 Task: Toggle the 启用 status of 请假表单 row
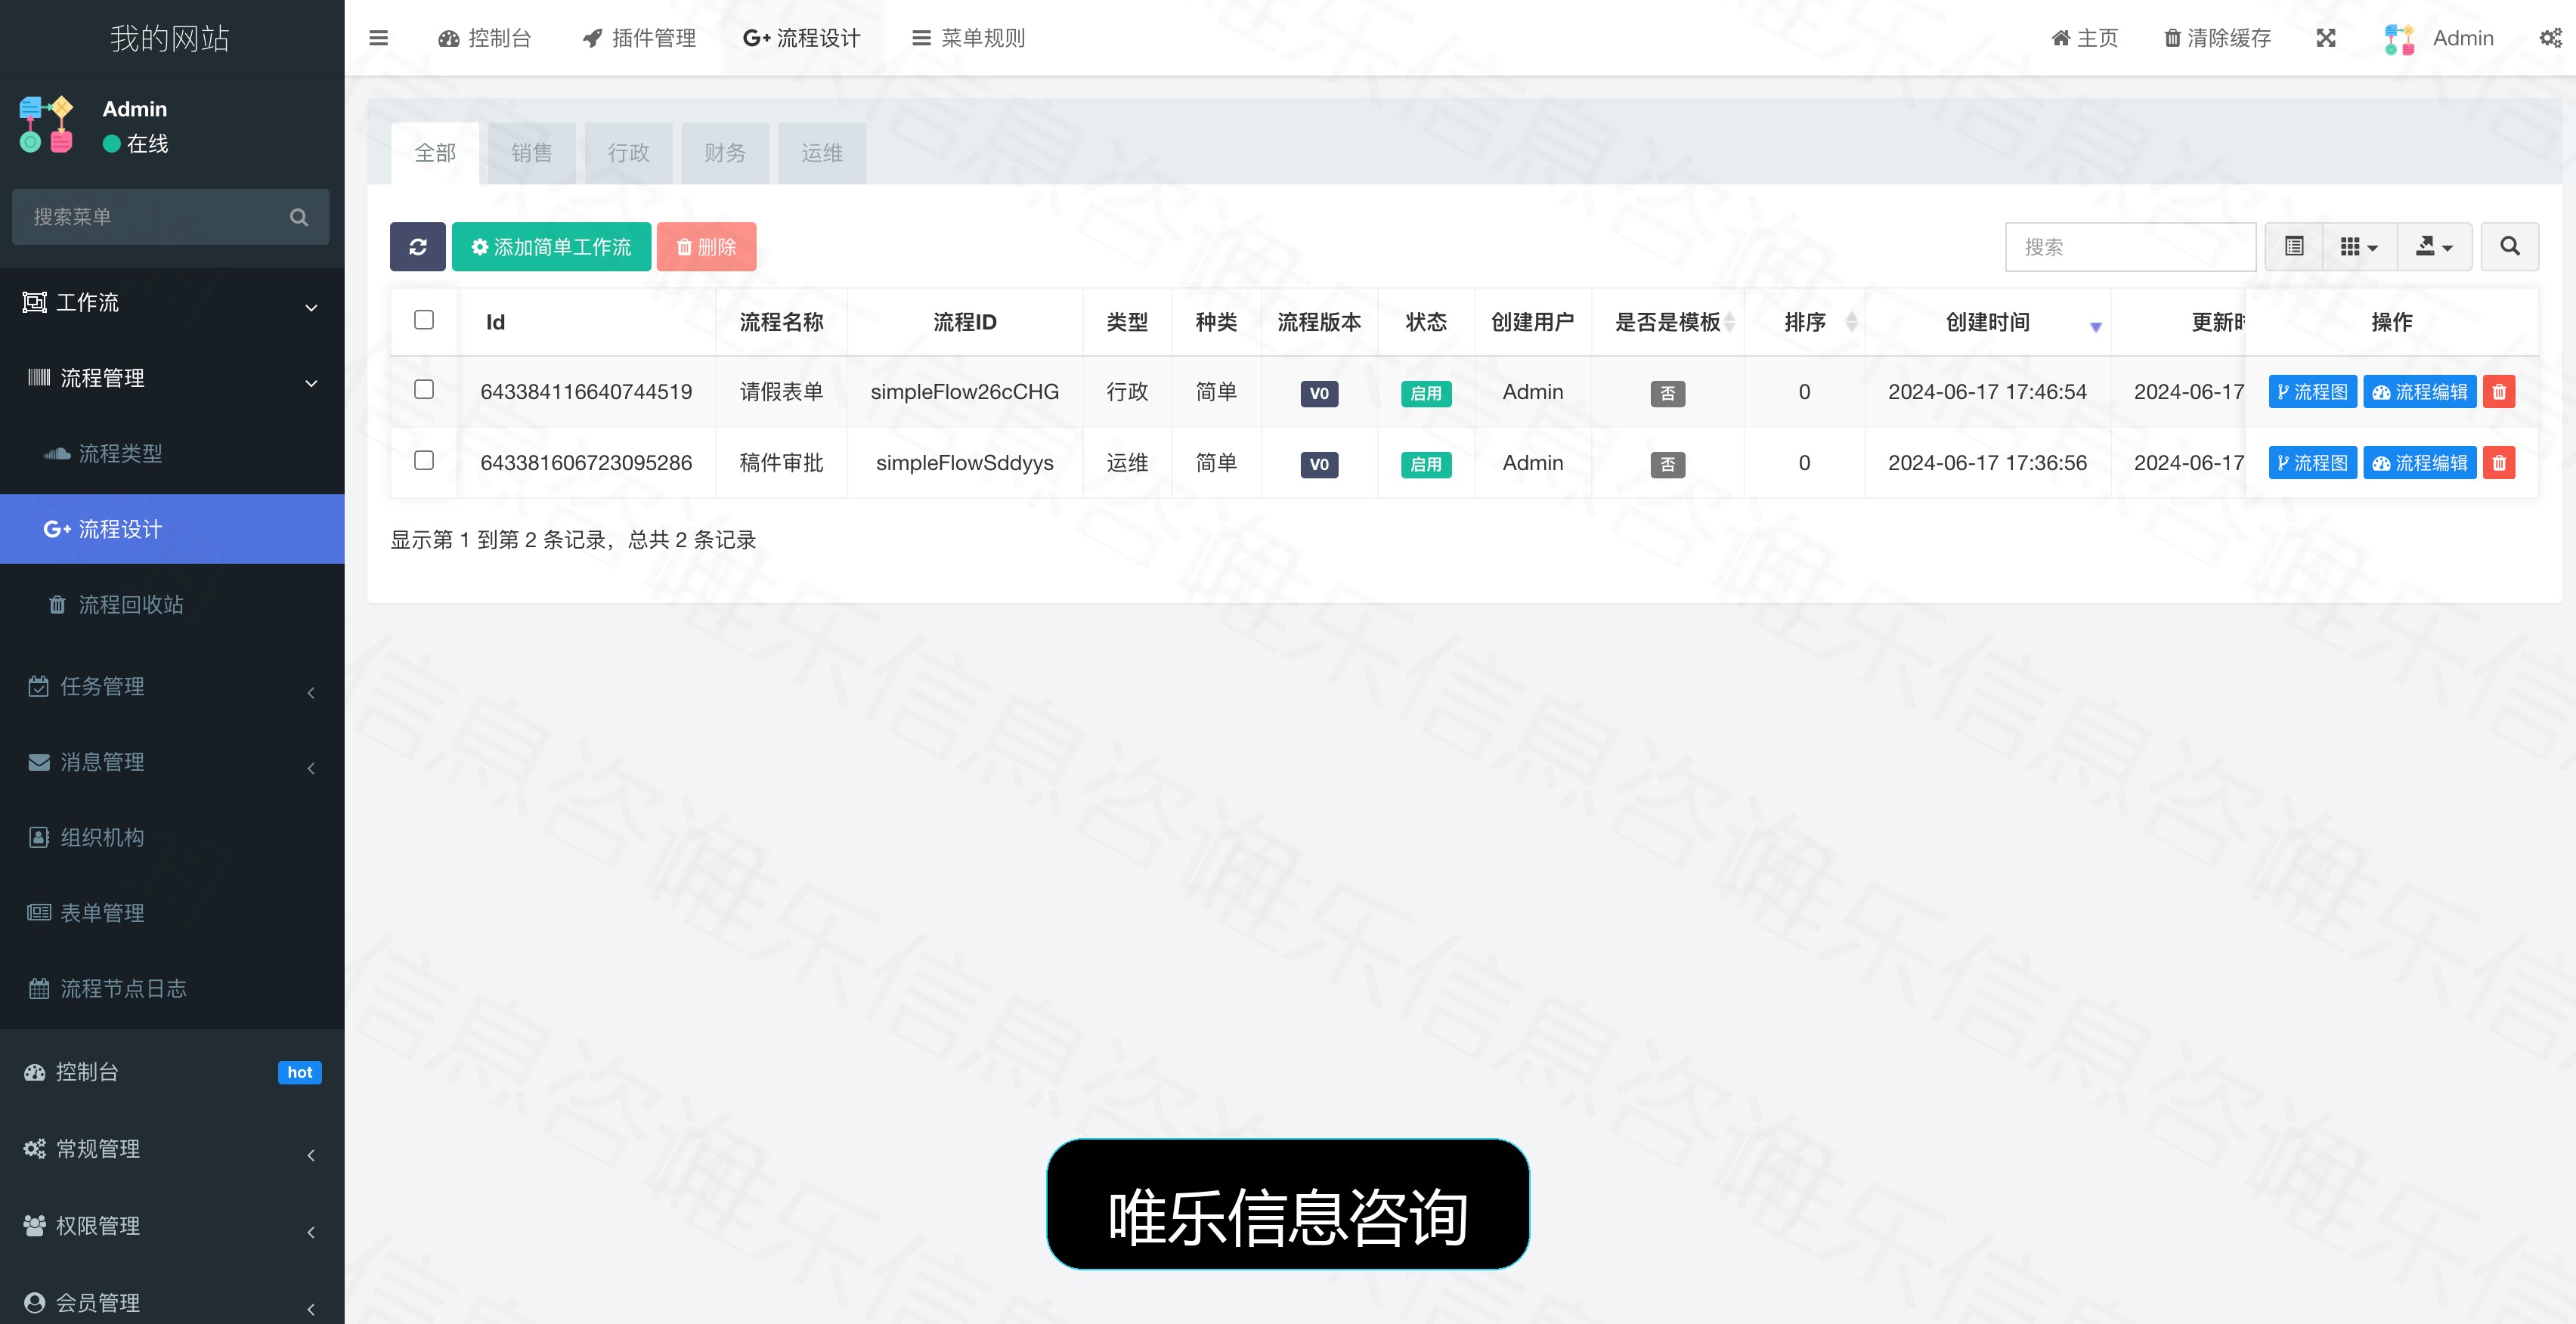(1426, 393)
